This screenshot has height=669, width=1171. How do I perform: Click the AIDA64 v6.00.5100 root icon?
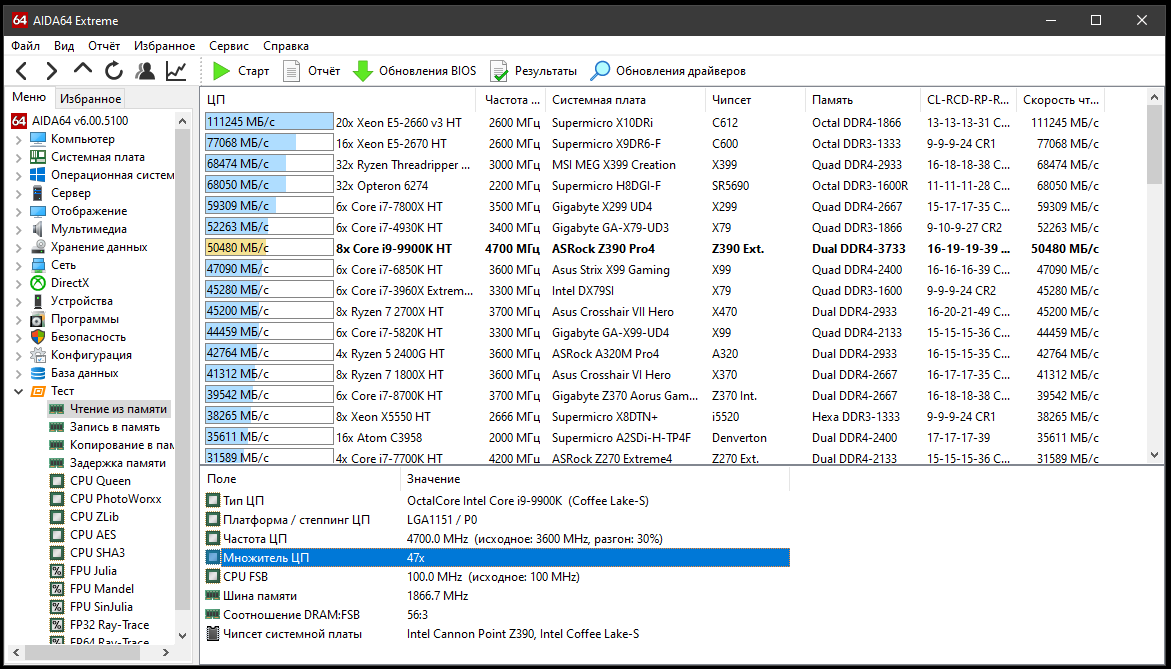(x=19, y=121)
